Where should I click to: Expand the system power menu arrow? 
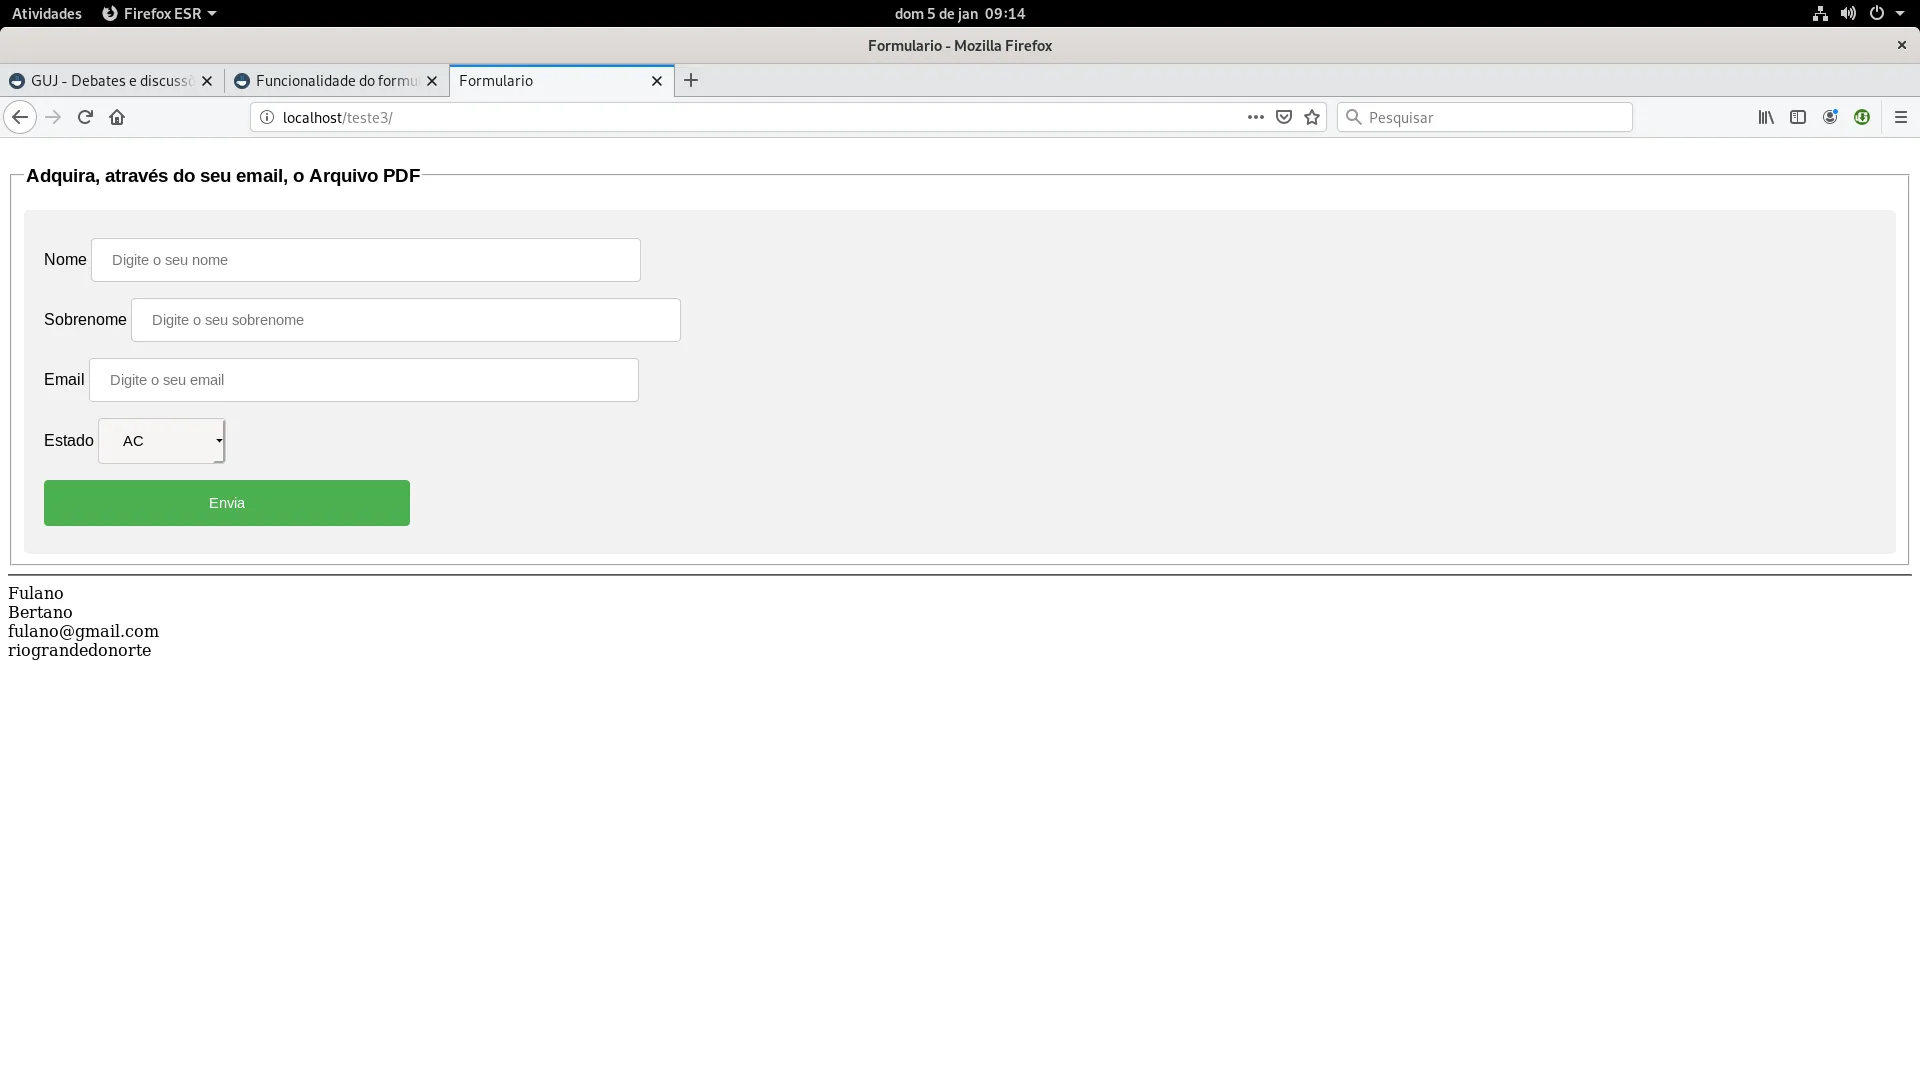click(1900, 13)
